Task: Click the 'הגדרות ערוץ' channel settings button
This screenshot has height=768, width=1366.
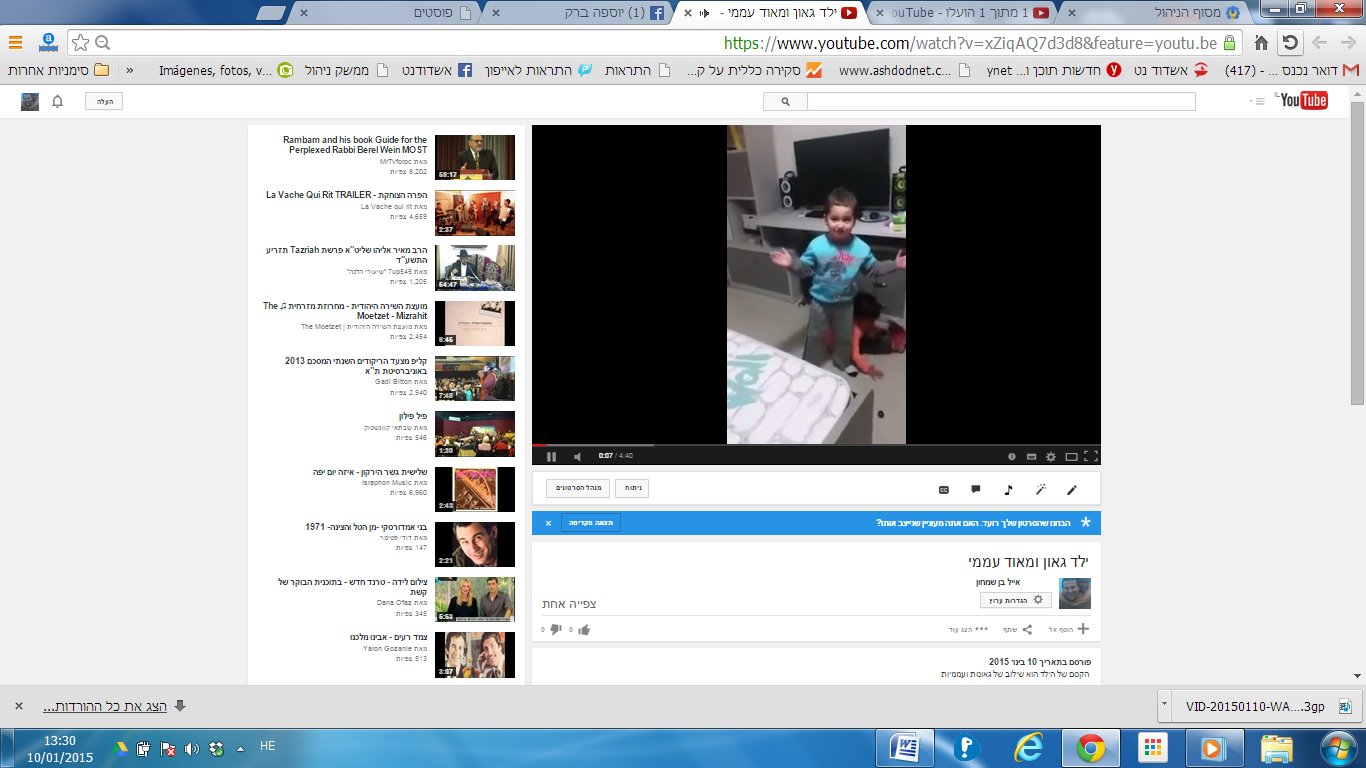Action: pos(1015,600)
